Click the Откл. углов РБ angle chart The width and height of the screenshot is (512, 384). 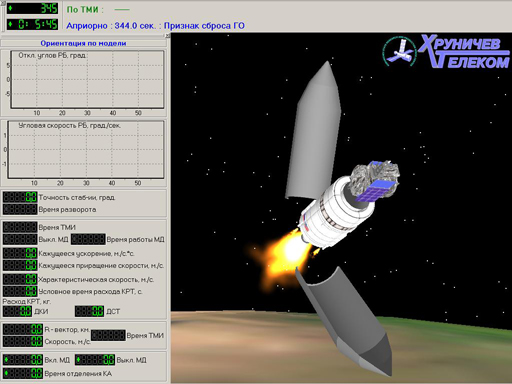click(87, 80)
